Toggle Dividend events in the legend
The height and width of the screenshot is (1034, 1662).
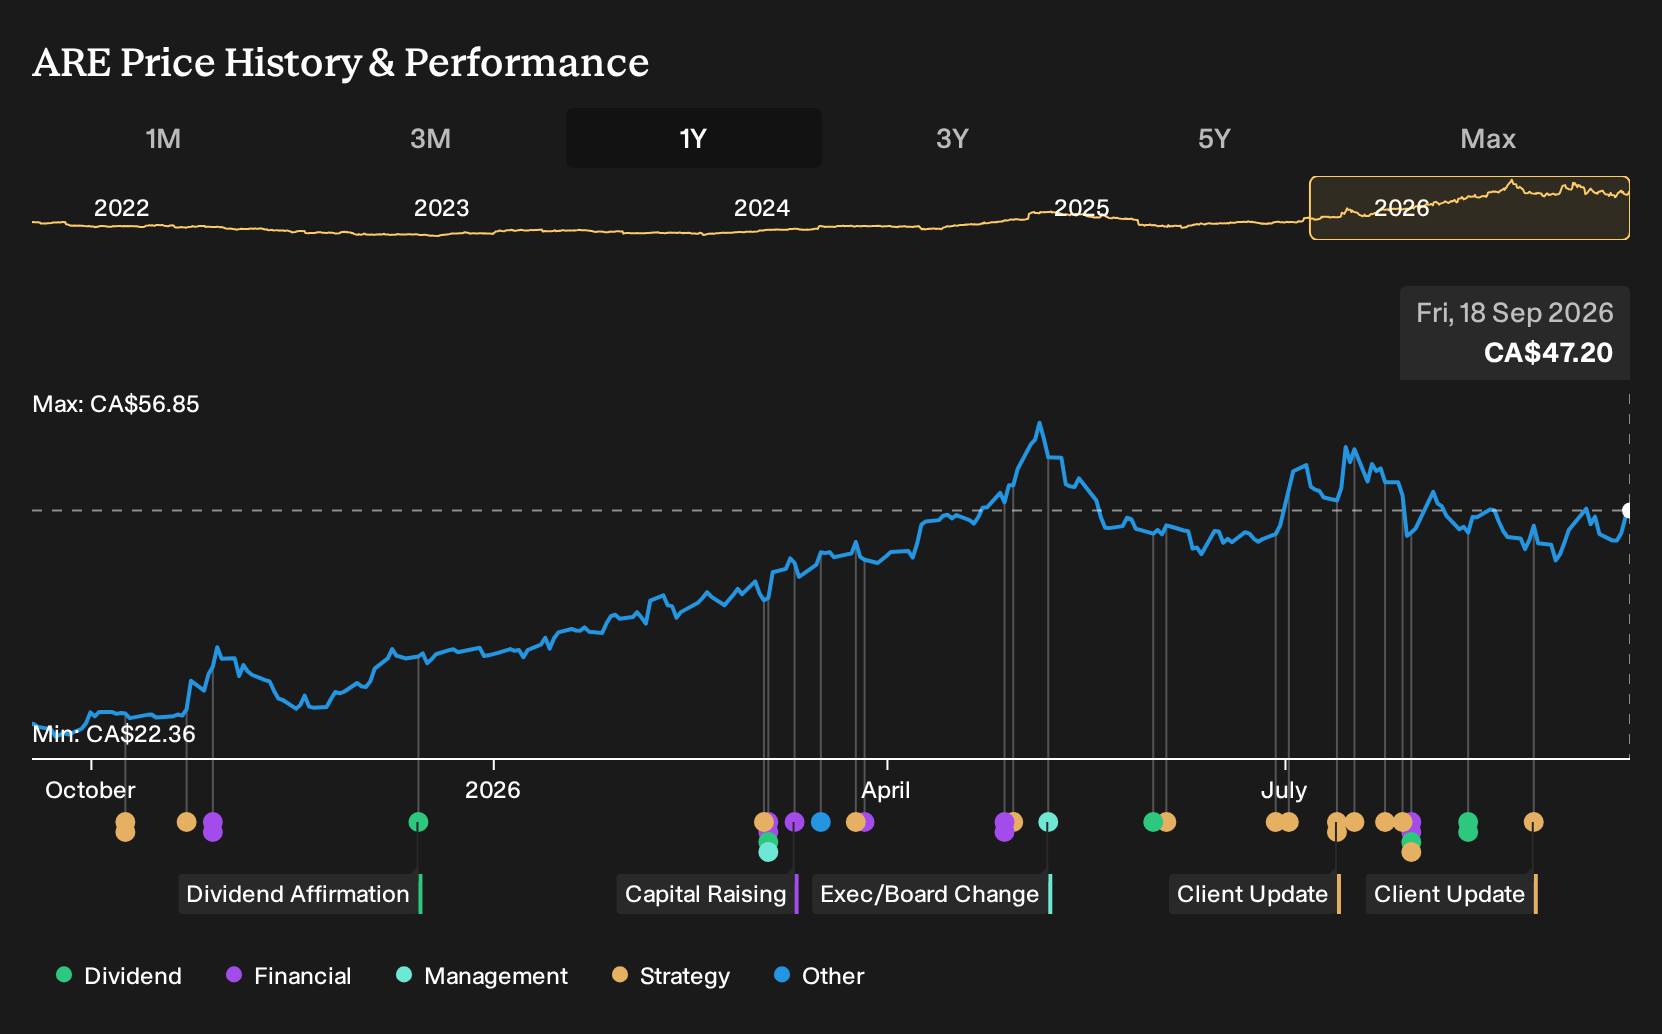[x=119, y=976]
